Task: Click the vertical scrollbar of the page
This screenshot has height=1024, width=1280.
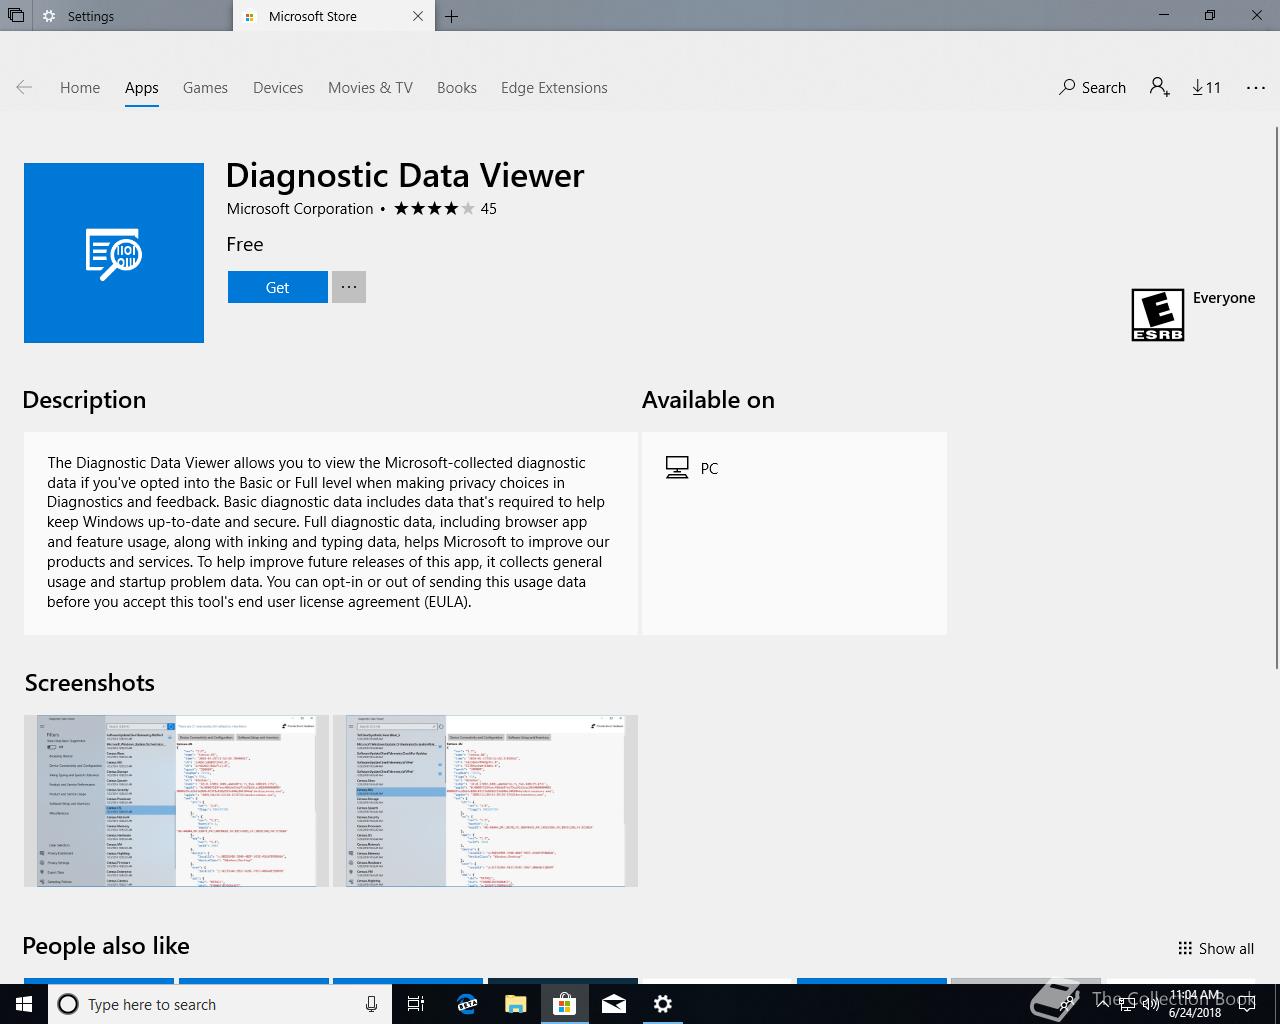Action: 1276,398
